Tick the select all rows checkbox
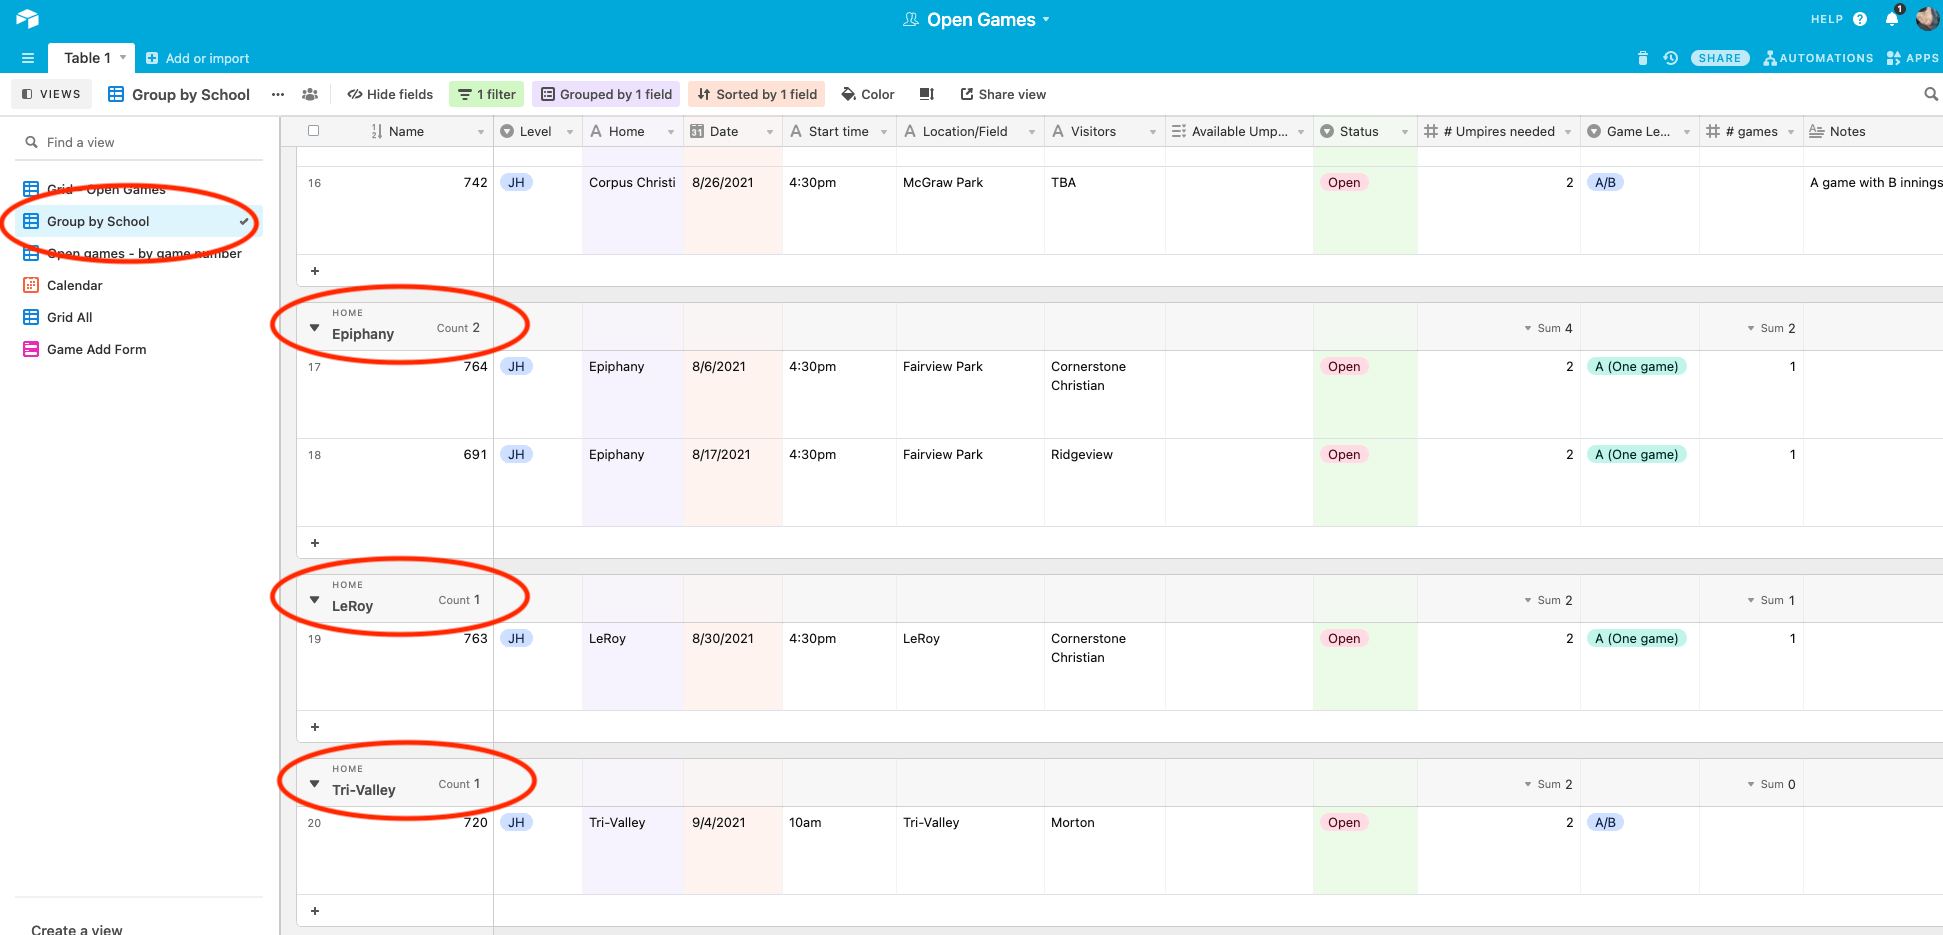 (313, 131)
